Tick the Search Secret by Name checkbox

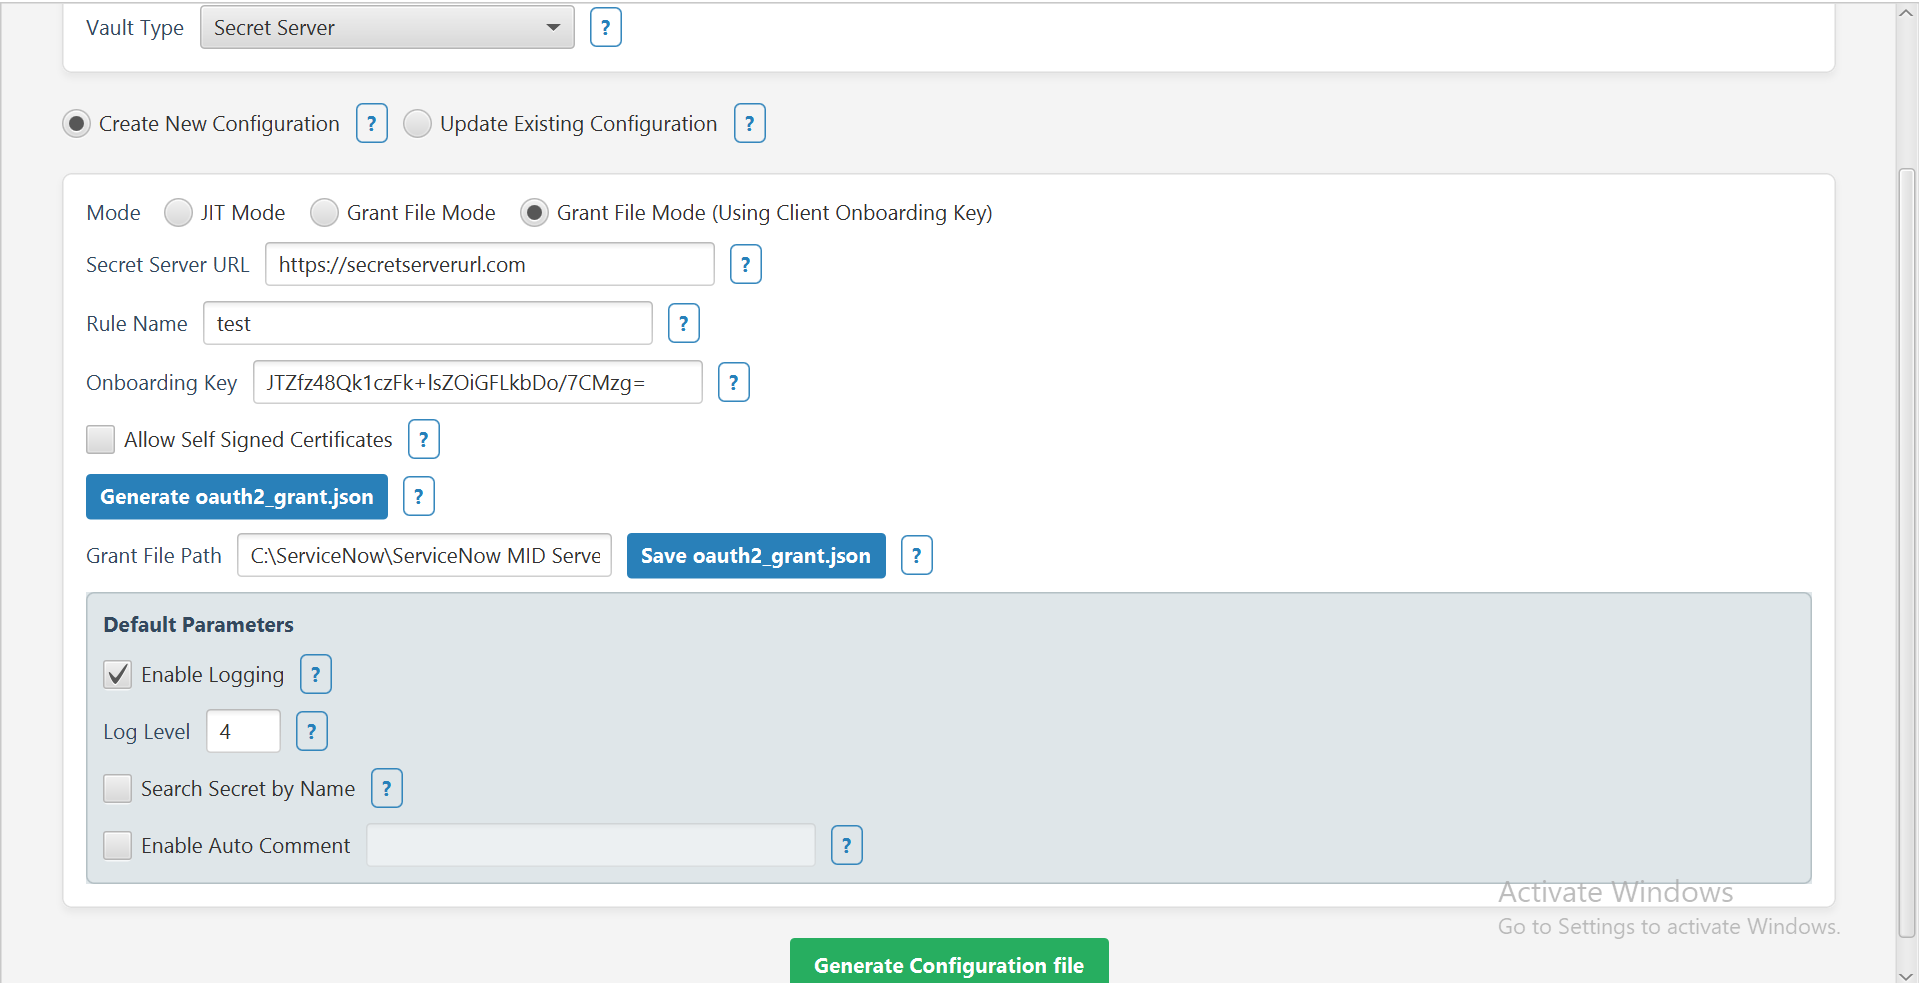pos(118,789)
